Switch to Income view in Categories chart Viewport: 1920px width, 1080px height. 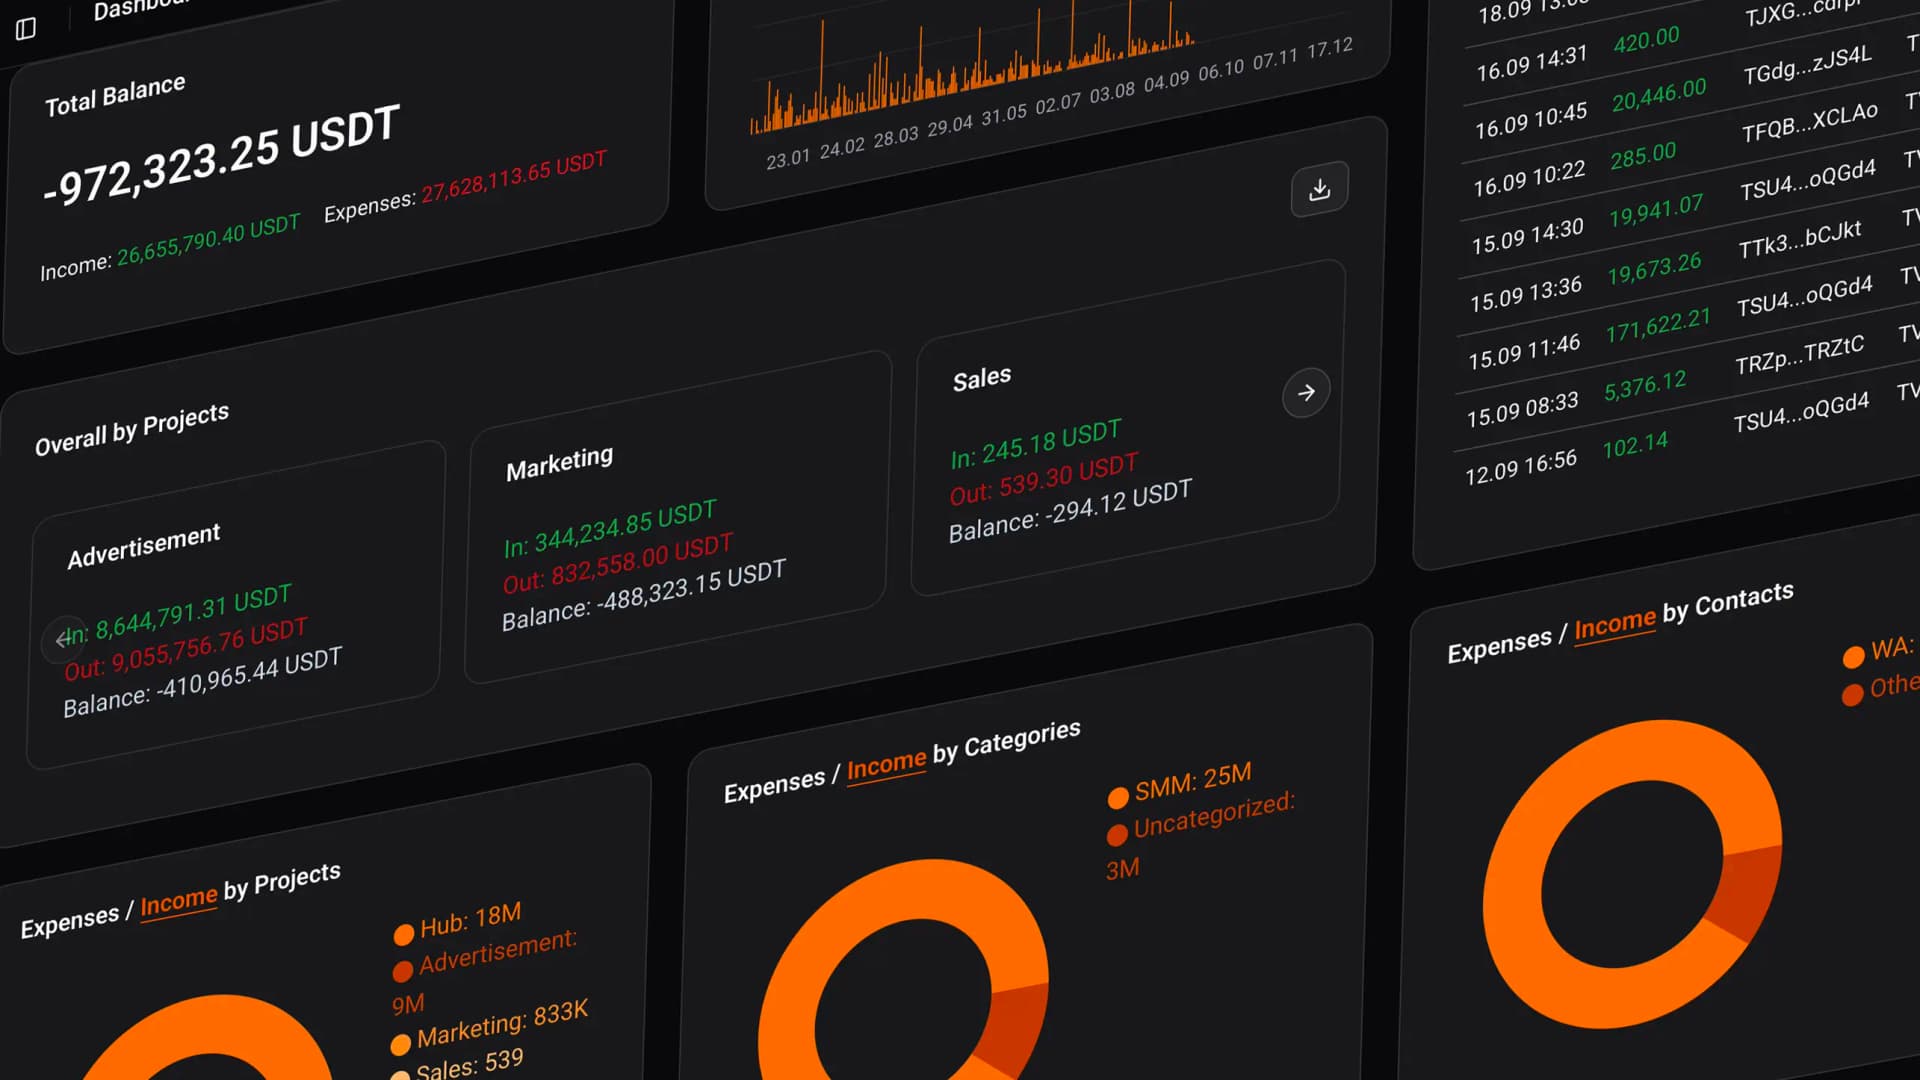[887, 766]
